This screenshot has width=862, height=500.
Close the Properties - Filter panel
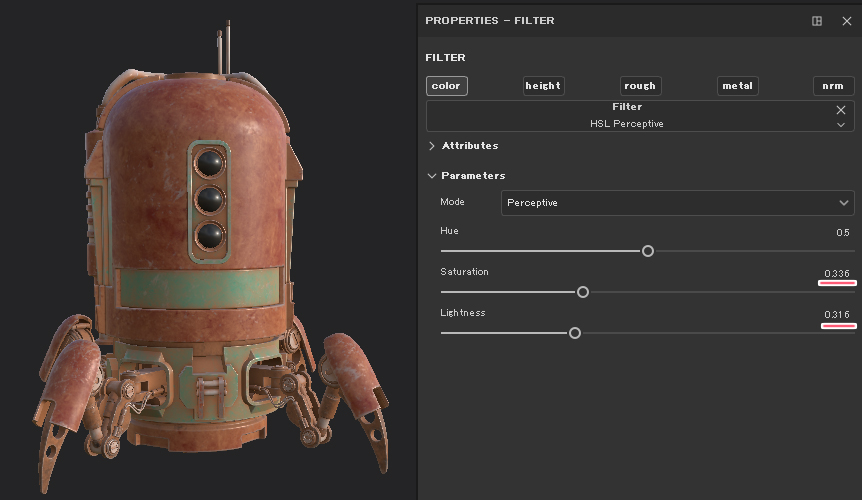tap(846, 21)
